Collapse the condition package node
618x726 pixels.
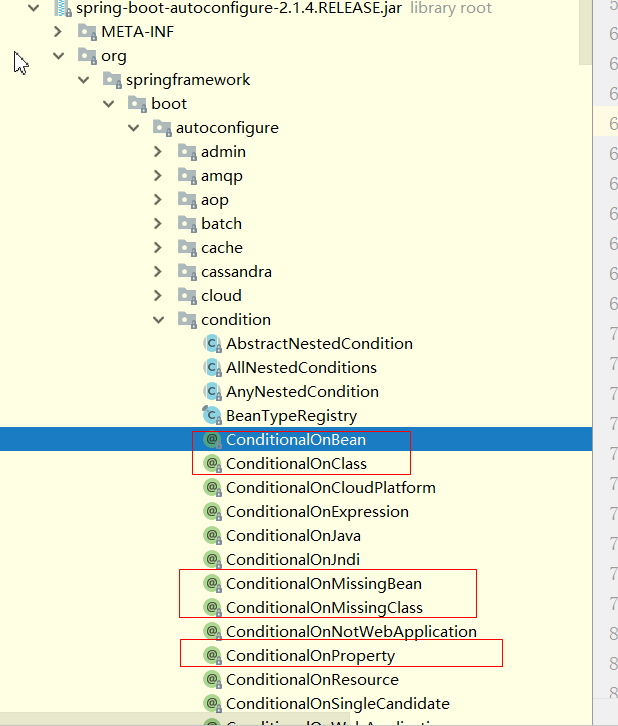(x=158, y=320)
